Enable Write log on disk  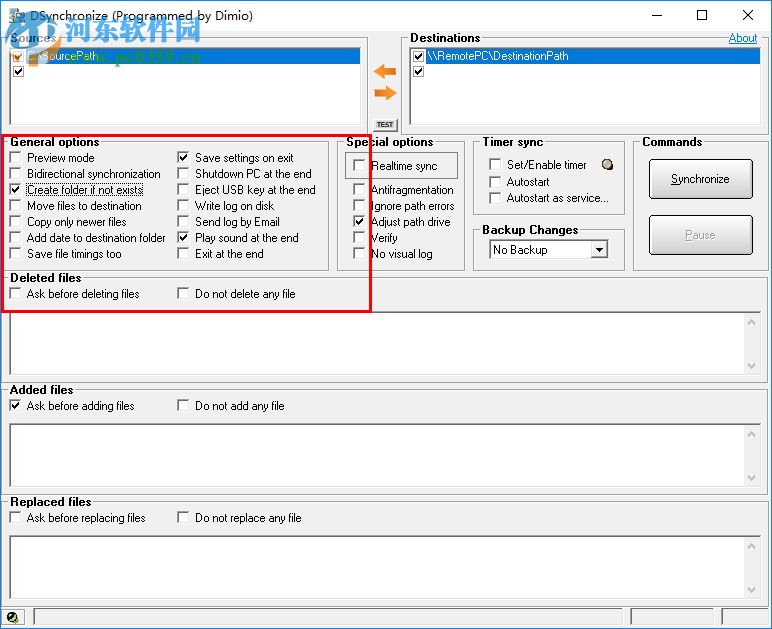coord(183,206)
